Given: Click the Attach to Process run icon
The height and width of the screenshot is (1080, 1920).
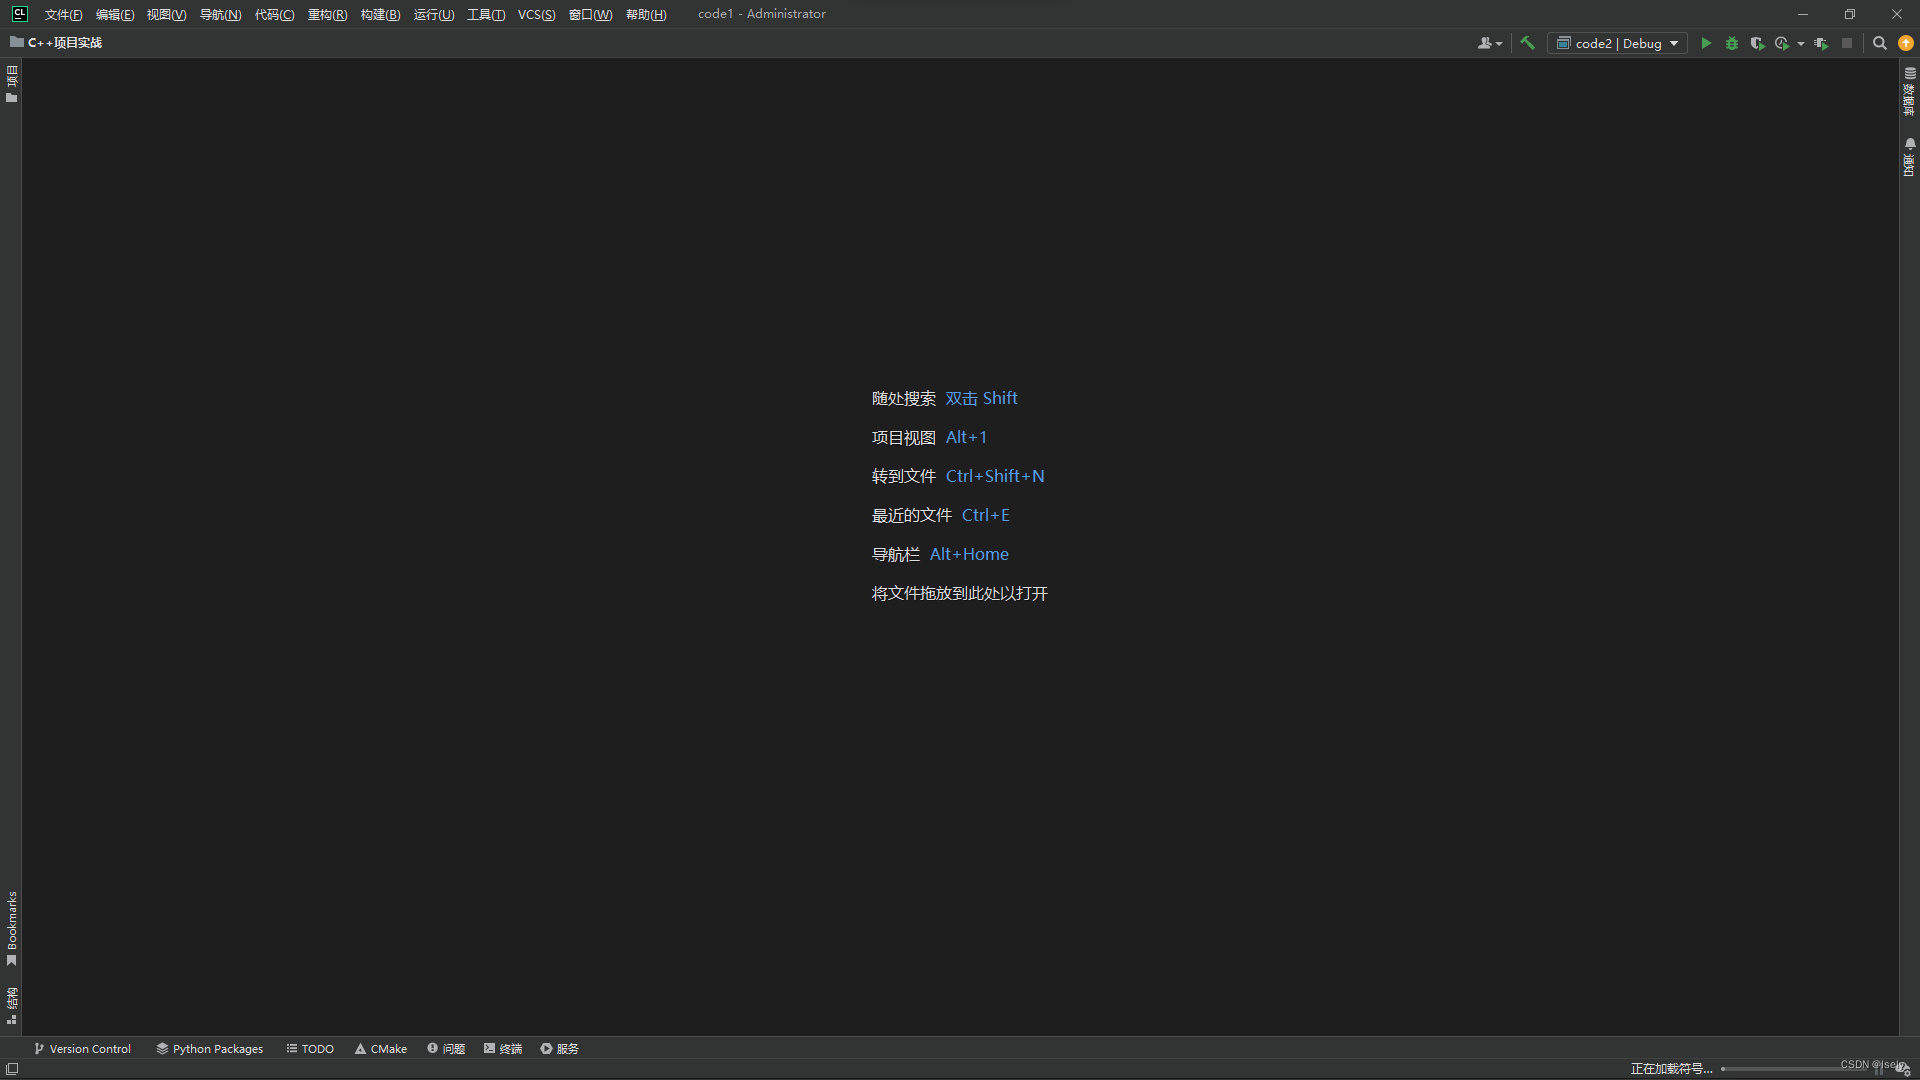Looking at the screenshot, I should pyautogui.click(x=1821, y=43).
